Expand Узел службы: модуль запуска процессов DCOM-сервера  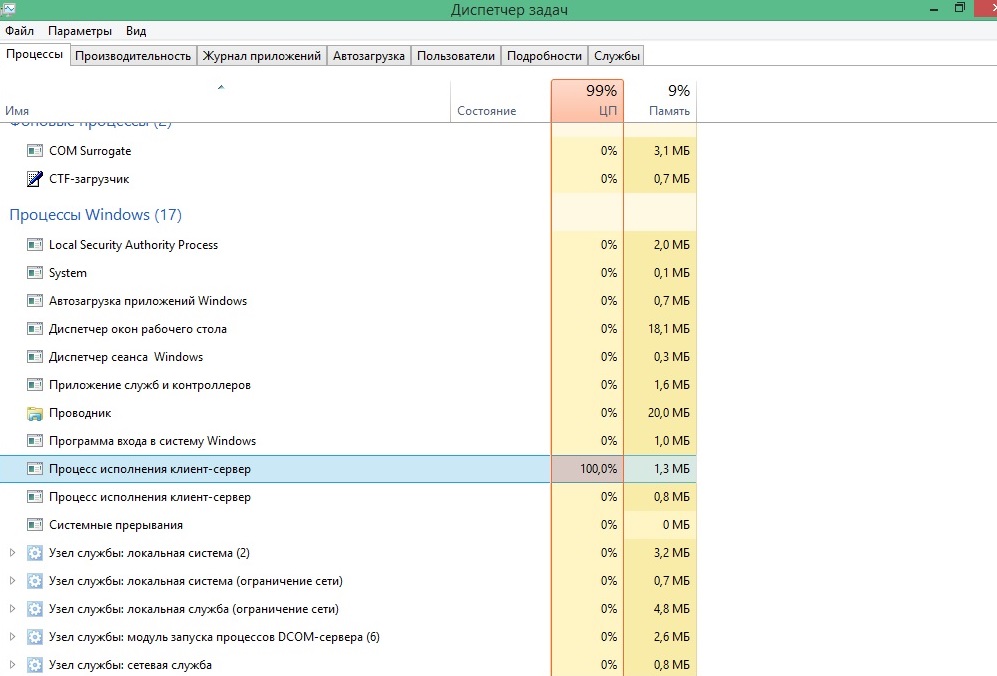[12, 637]
